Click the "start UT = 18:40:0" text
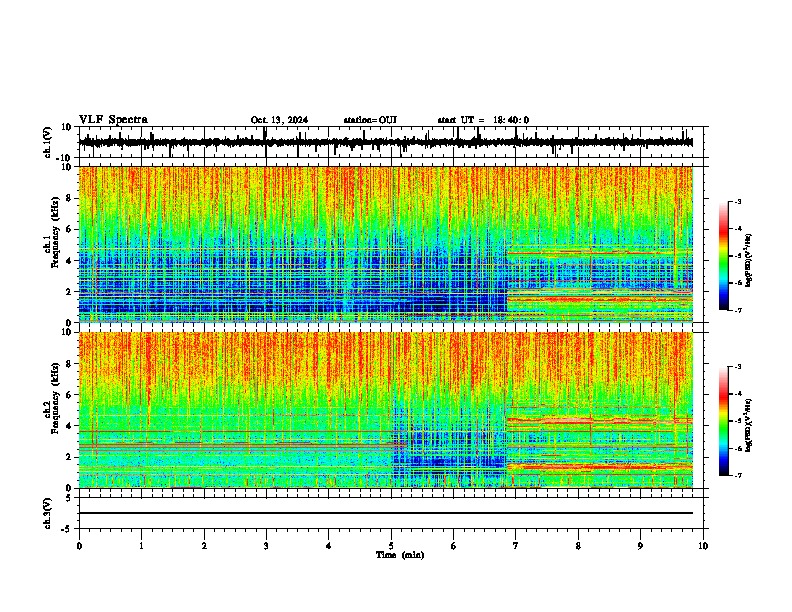The height and width of the screenshot is (612, 792). [483, 120]
